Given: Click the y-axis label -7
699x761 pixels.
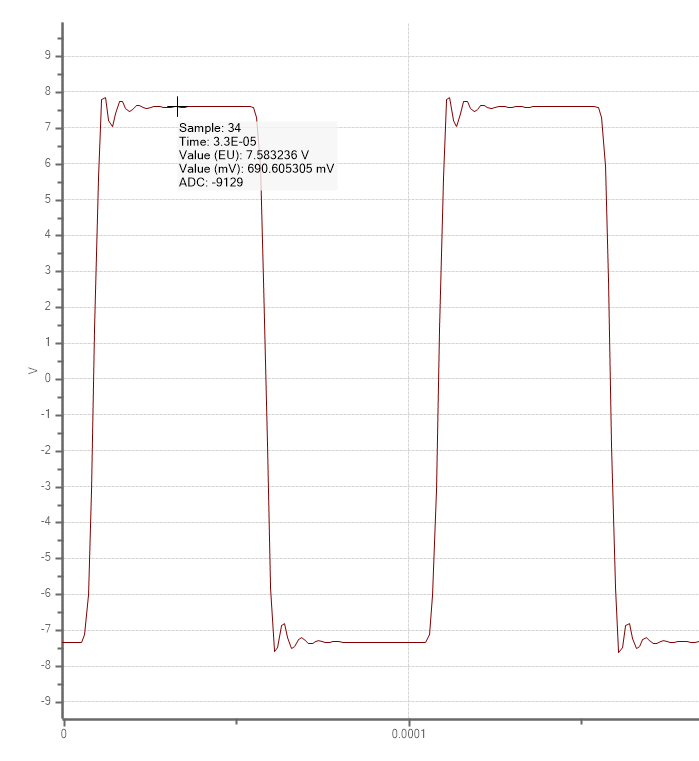Looking at the screenshot, I should pos(46,629).
